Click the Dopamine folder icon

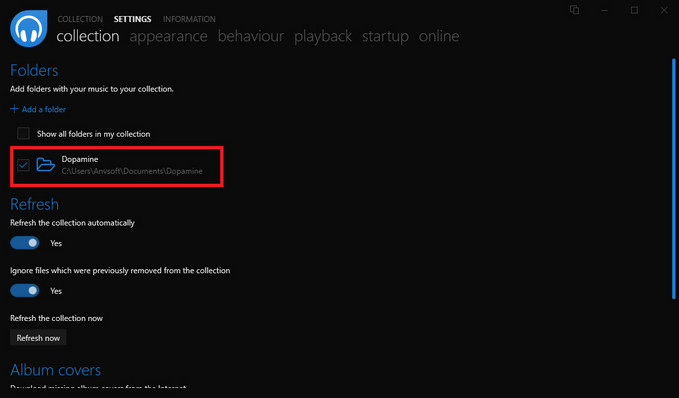pyautogui.click(x=45, y=165)
